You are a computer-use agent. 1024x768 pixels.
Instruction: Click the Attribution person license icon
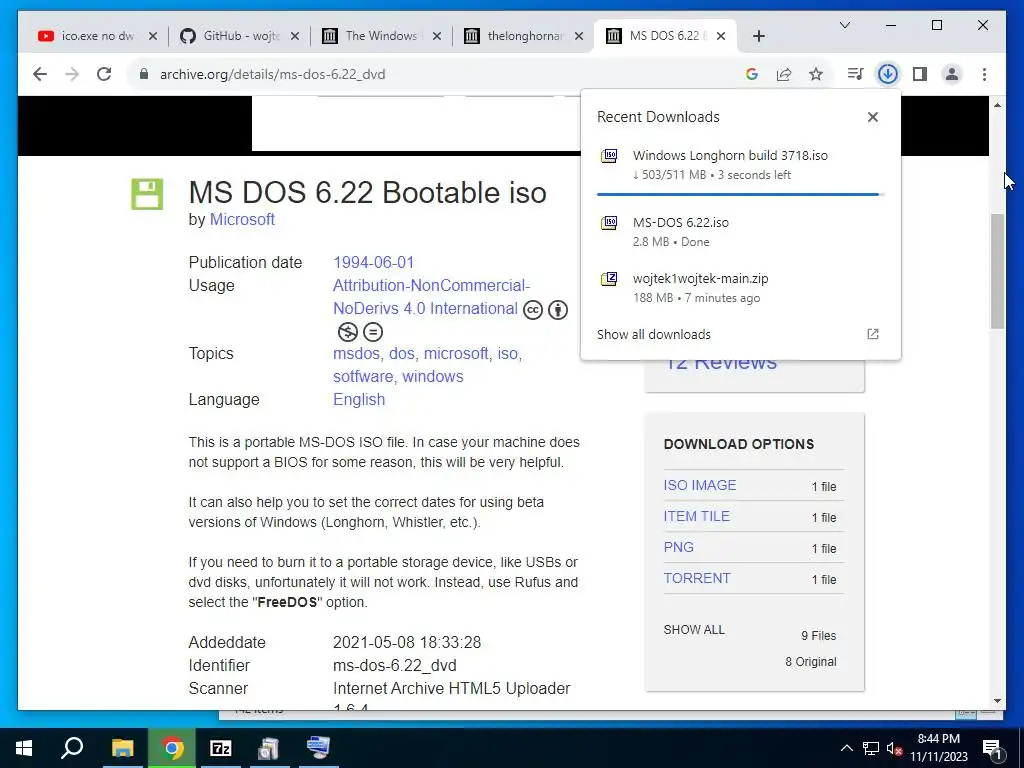tap(558, 310)
